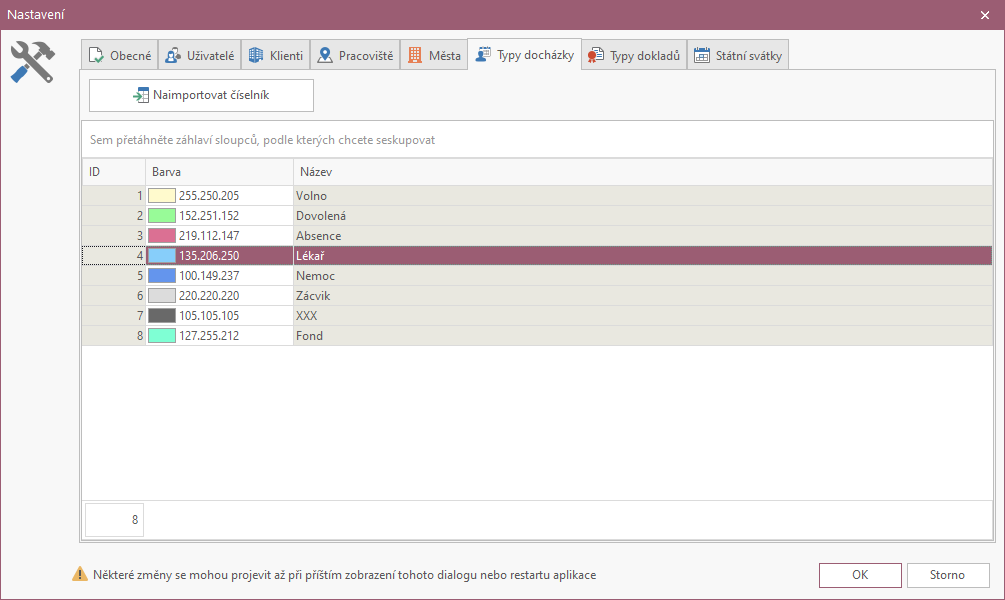
Task: Click the Obecné tab document icon
Action: [x=96, y=56]
